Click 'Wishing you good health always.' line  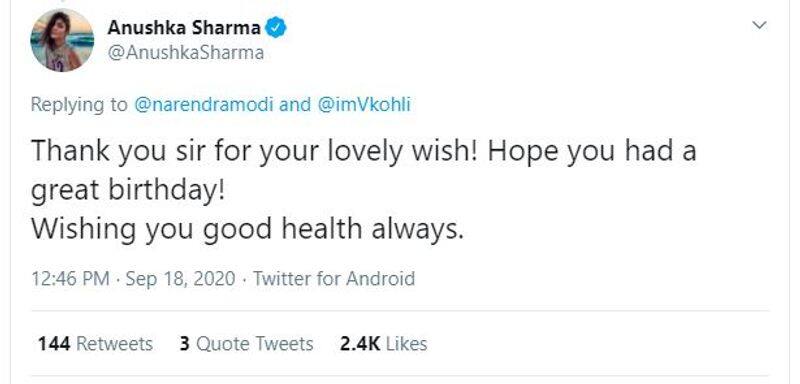pos(247,229)
